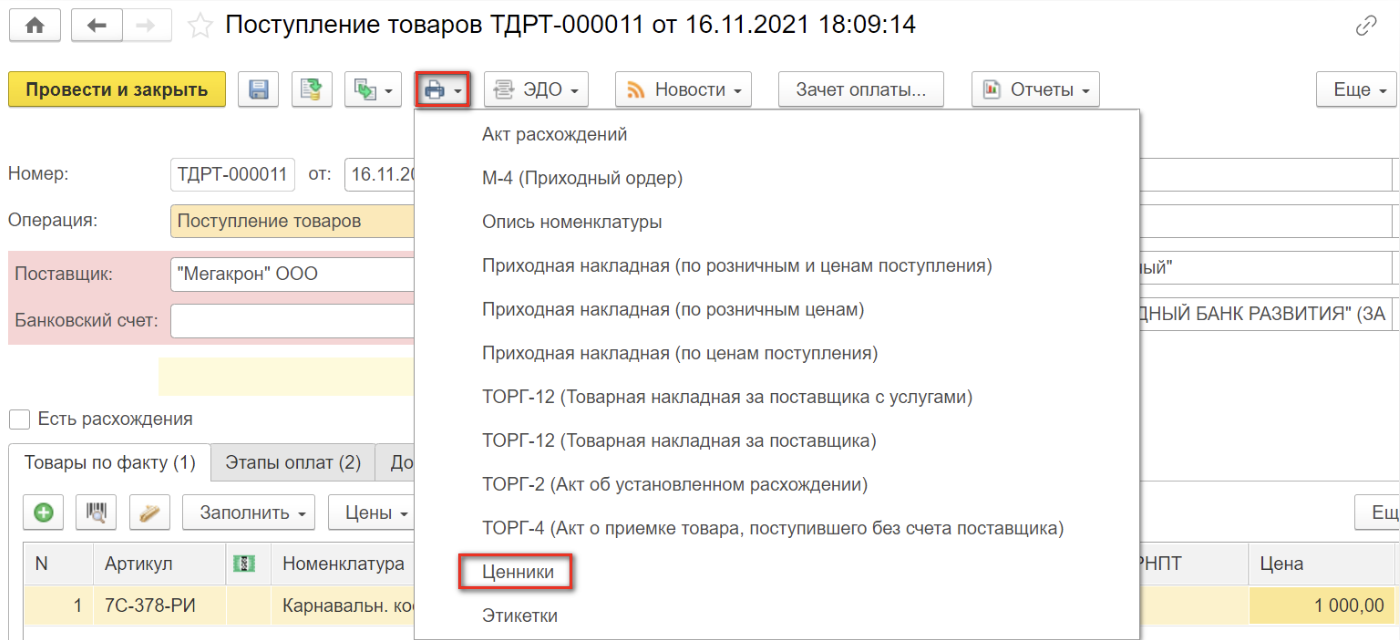The image size is (1400, 640).
Task: Open the Отчеты dropdown menu
Action: [x=1035, y=90]
